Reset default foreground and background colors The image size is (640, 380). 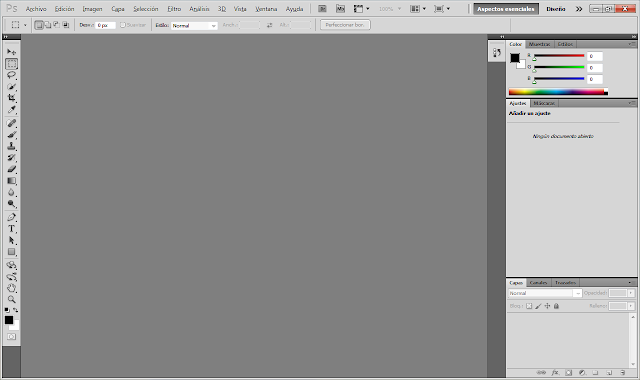click(7, 310)
